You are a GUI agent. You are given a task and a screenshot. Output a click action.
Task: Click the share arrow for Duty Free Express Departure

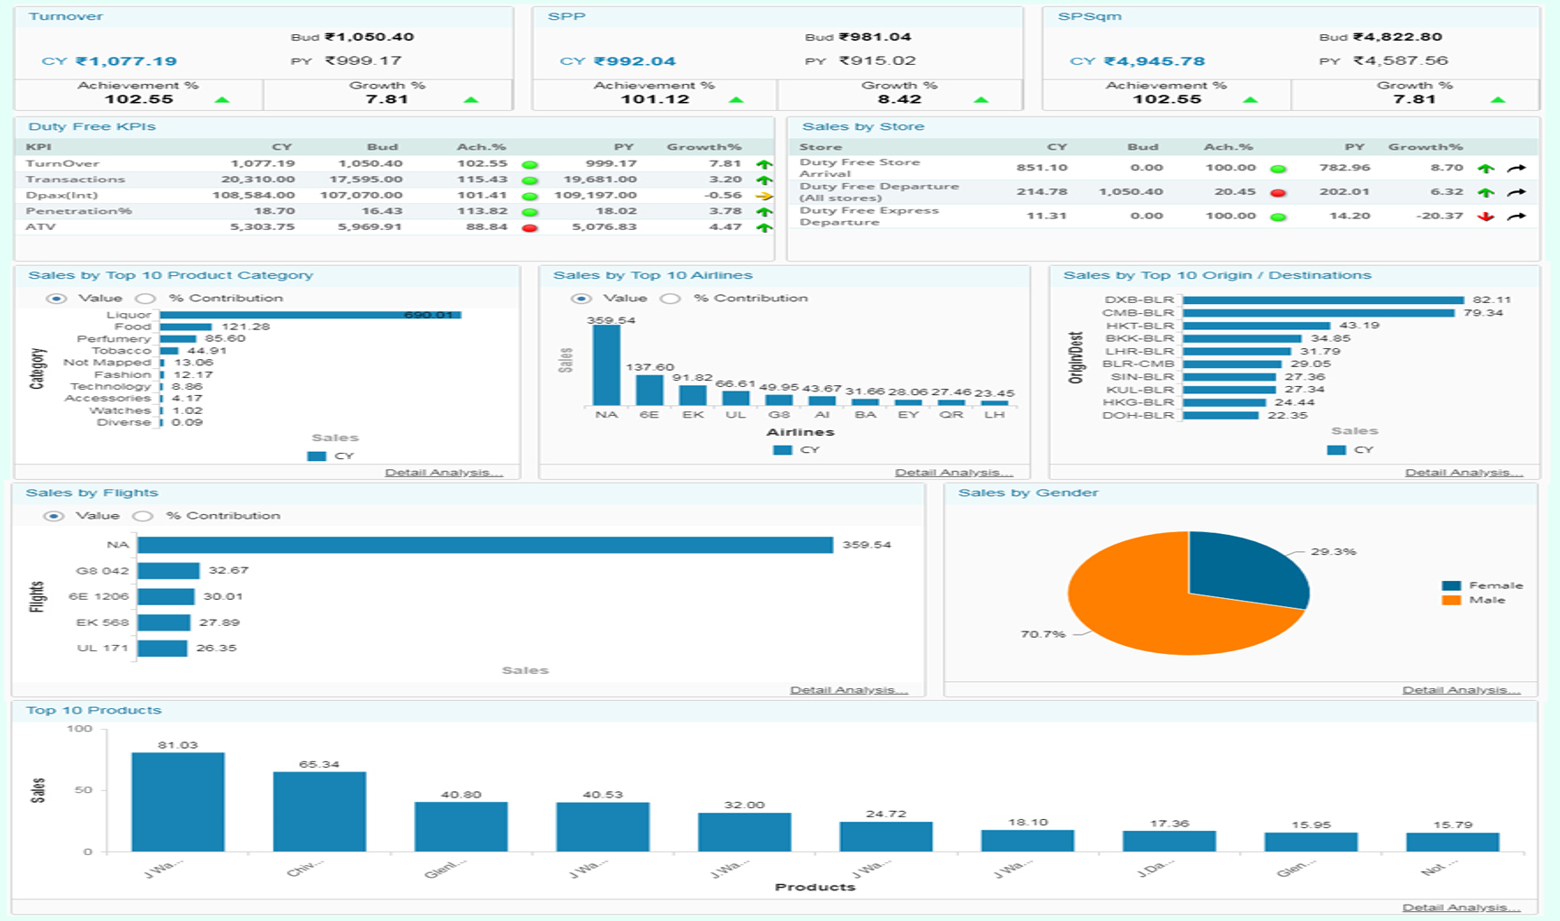pos(1516,217)
